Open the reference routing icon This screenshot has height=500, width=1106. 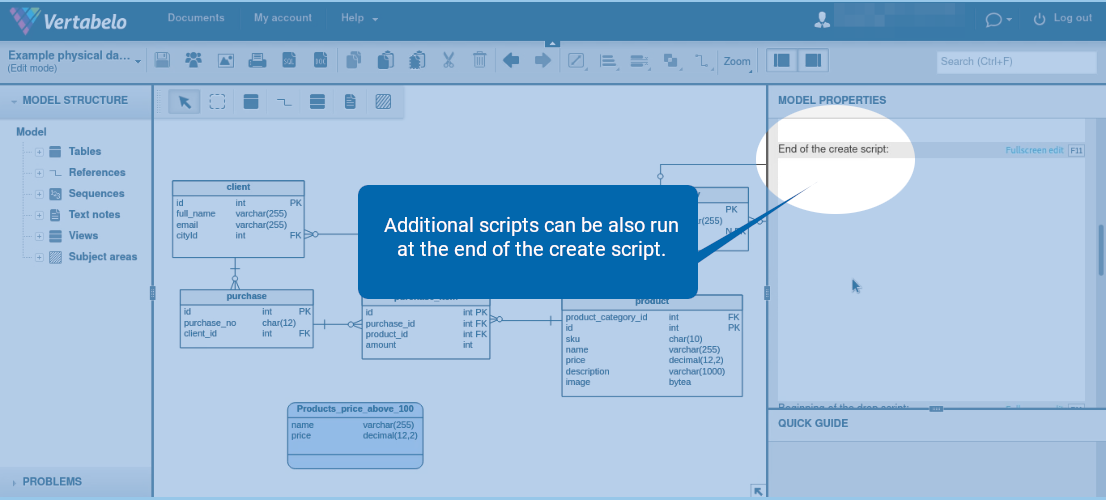pos(701,61)
